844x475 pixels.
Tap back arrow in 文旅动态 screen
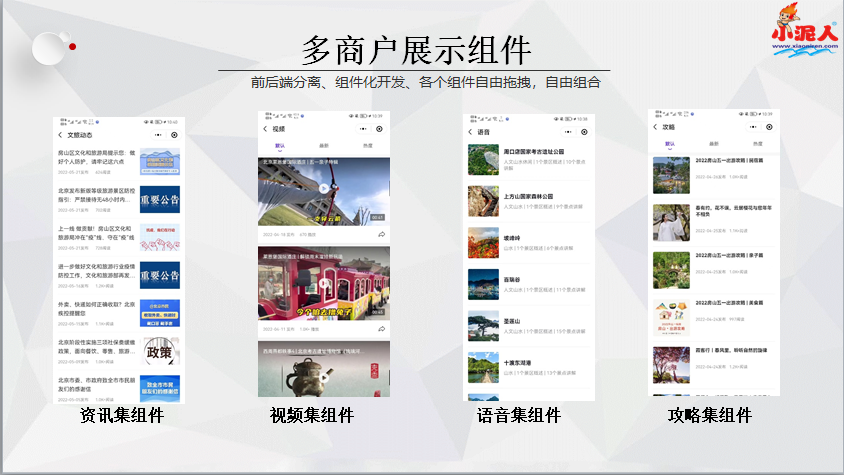pos(59,134)
